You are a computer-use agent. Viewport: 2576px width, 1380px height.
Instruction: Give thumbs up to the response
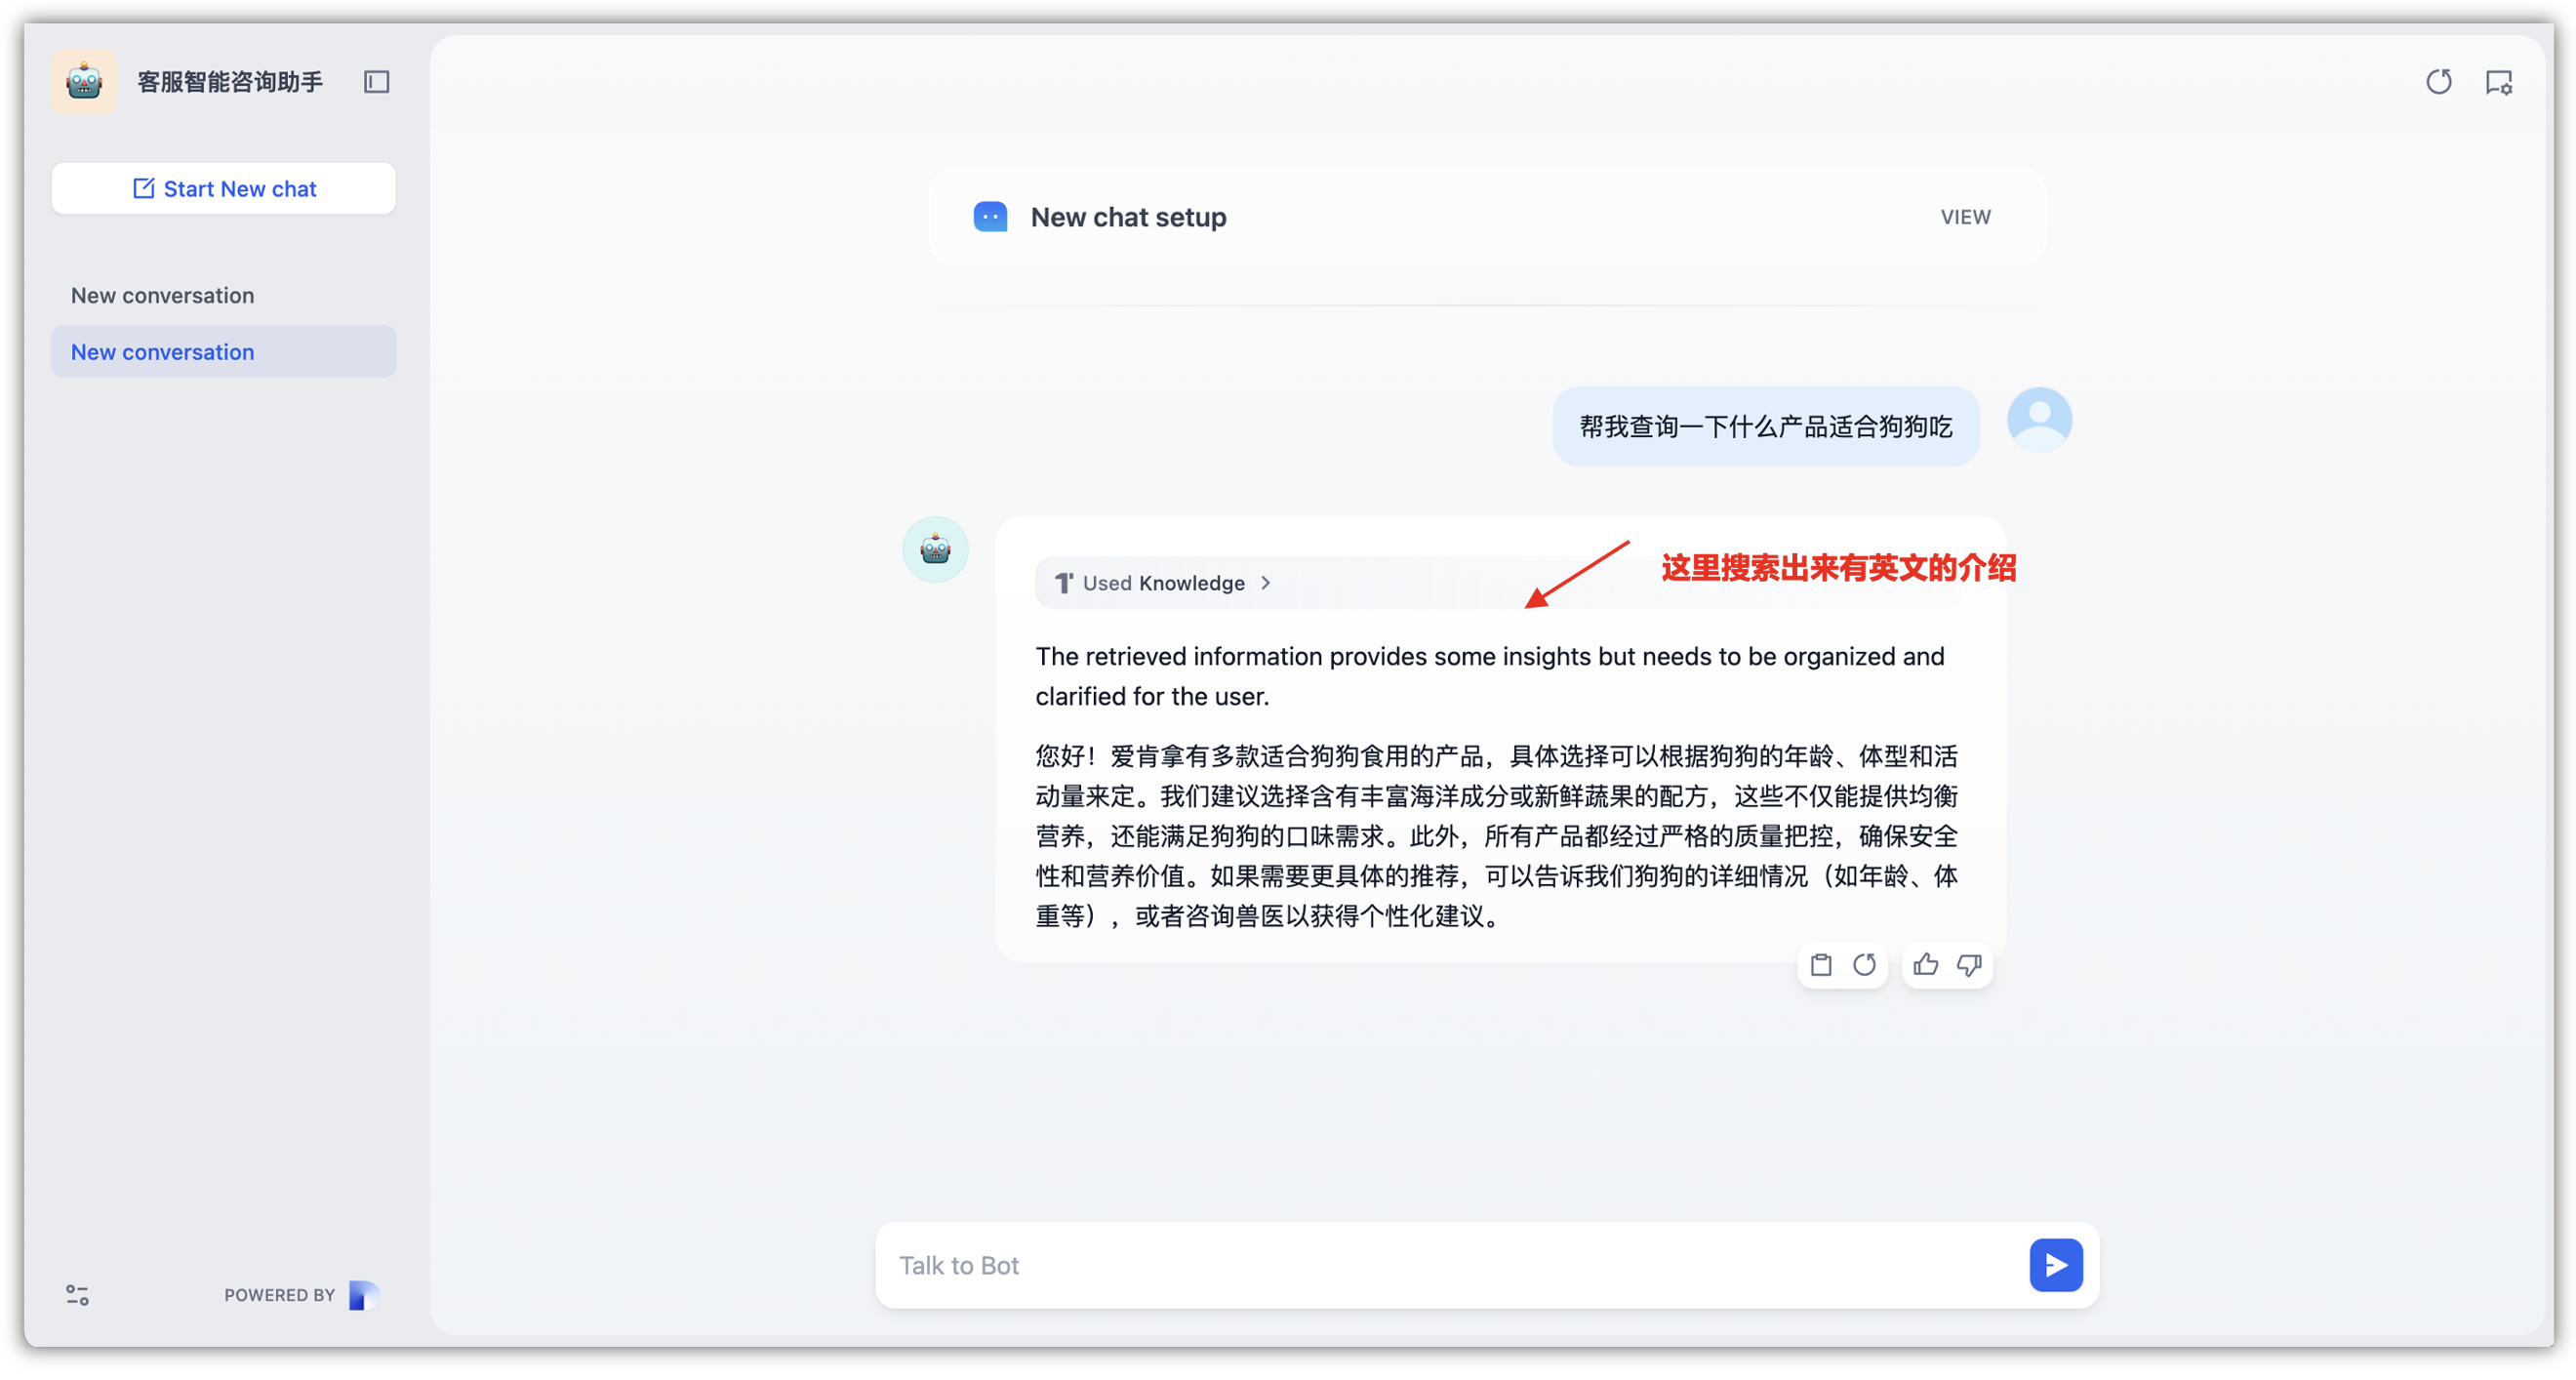click(1925, 965)
